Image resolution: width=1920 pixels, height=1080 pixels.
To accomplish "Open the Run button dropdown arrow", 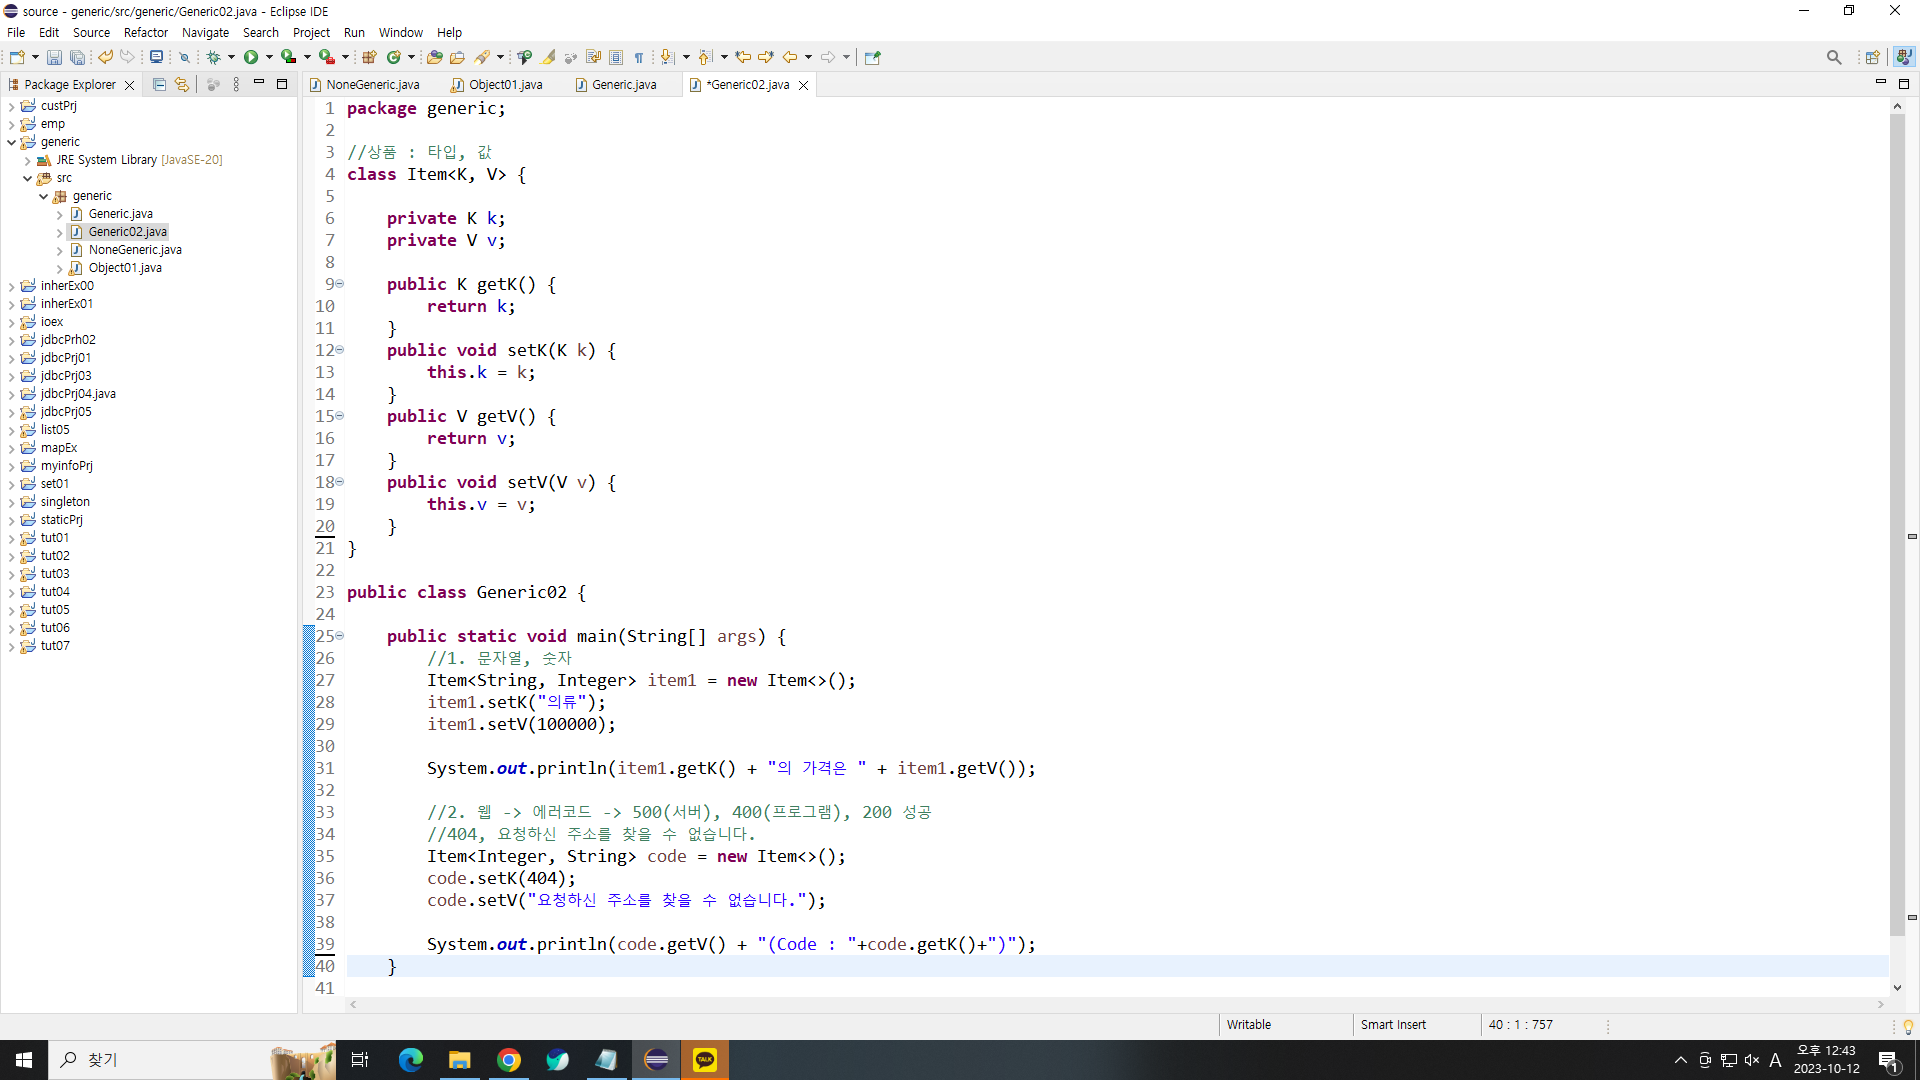I will click(x=269, y=57).
